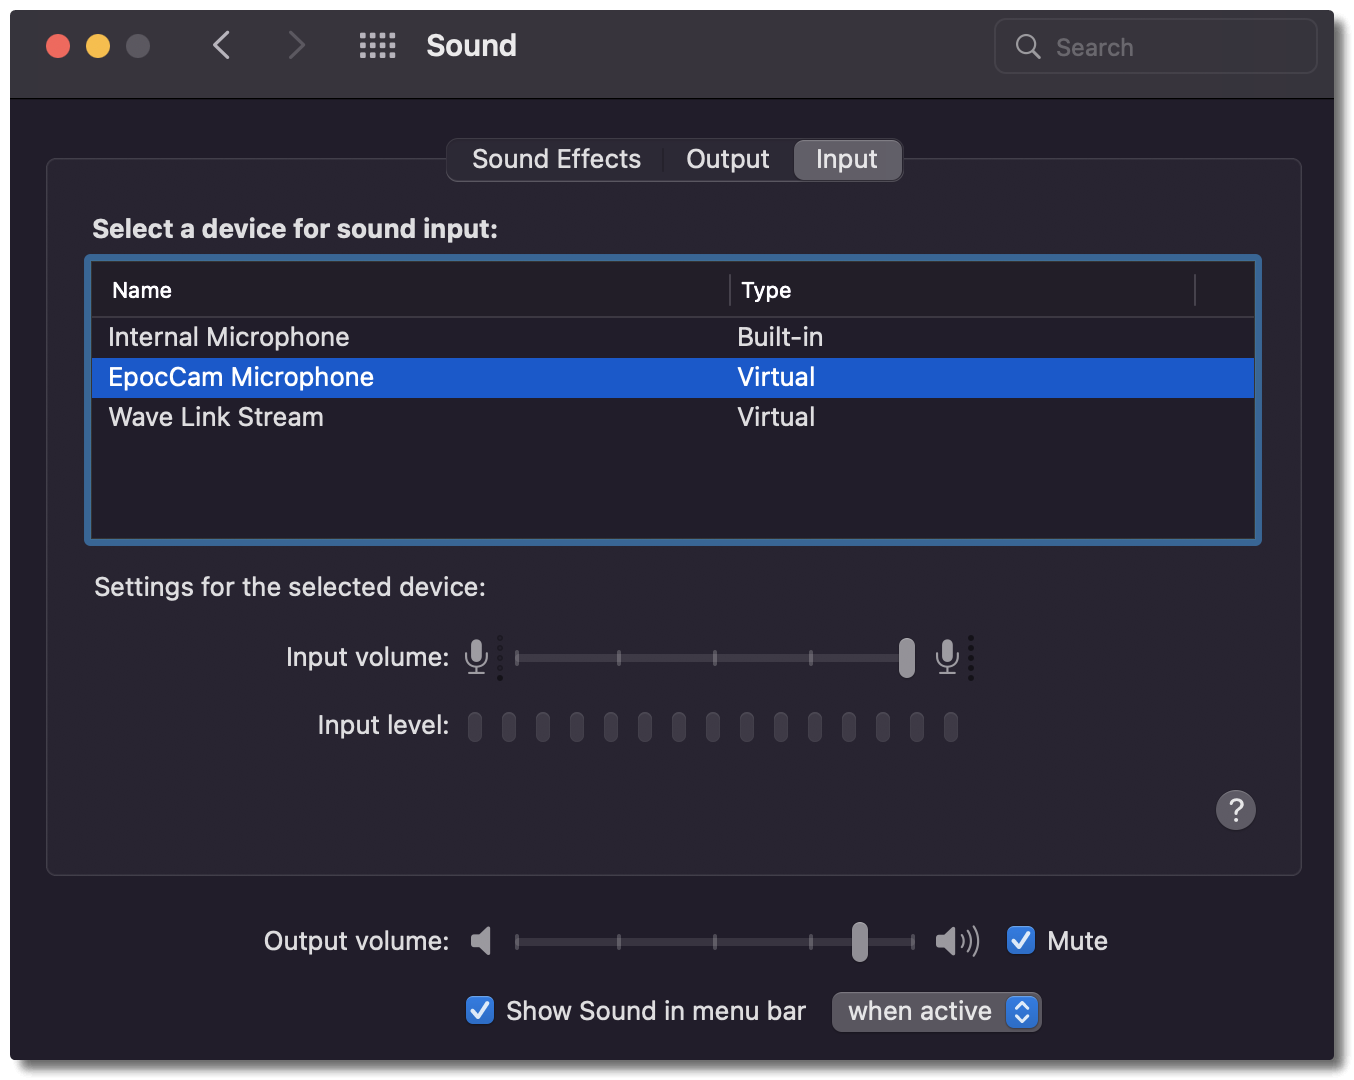Select the Input tab
Screen dimensions: 1354x1080
click(x=846, y=160)
